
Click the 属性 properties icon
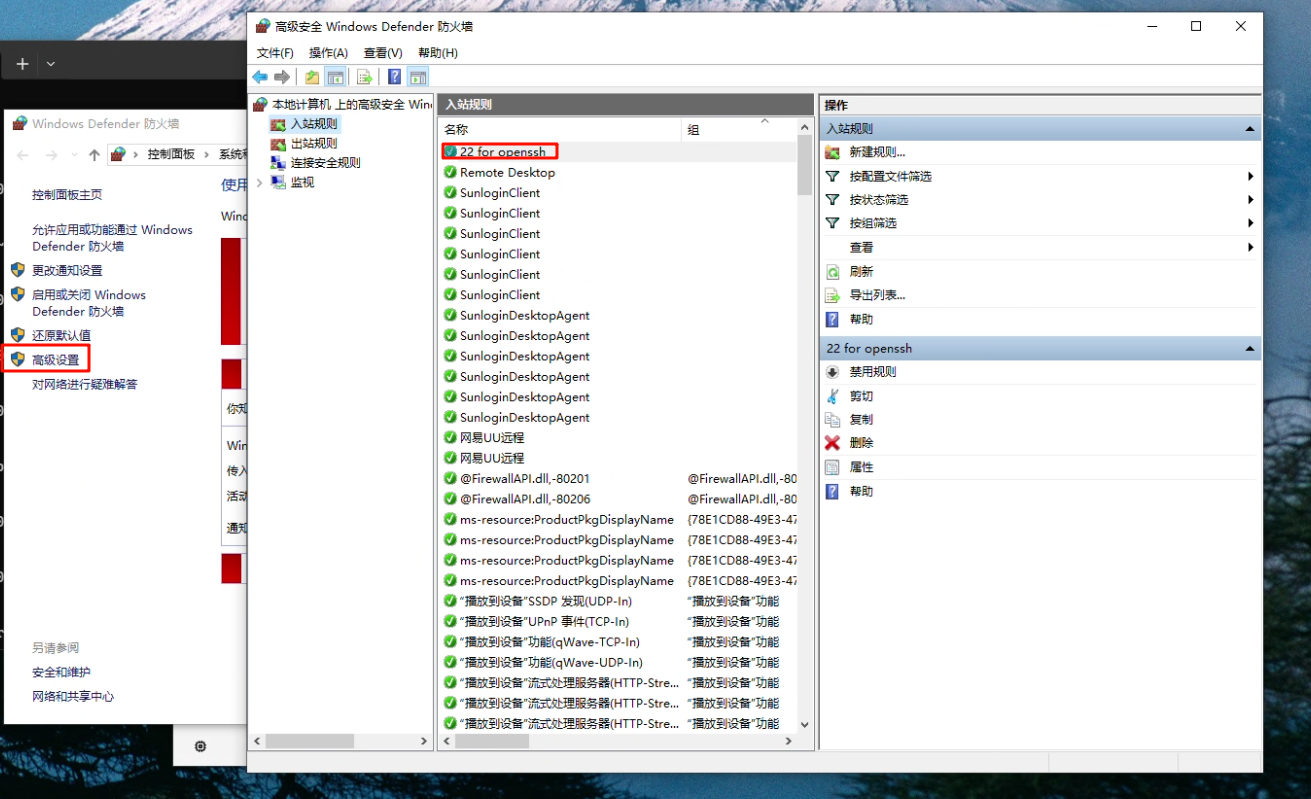(x=832, y=467)
